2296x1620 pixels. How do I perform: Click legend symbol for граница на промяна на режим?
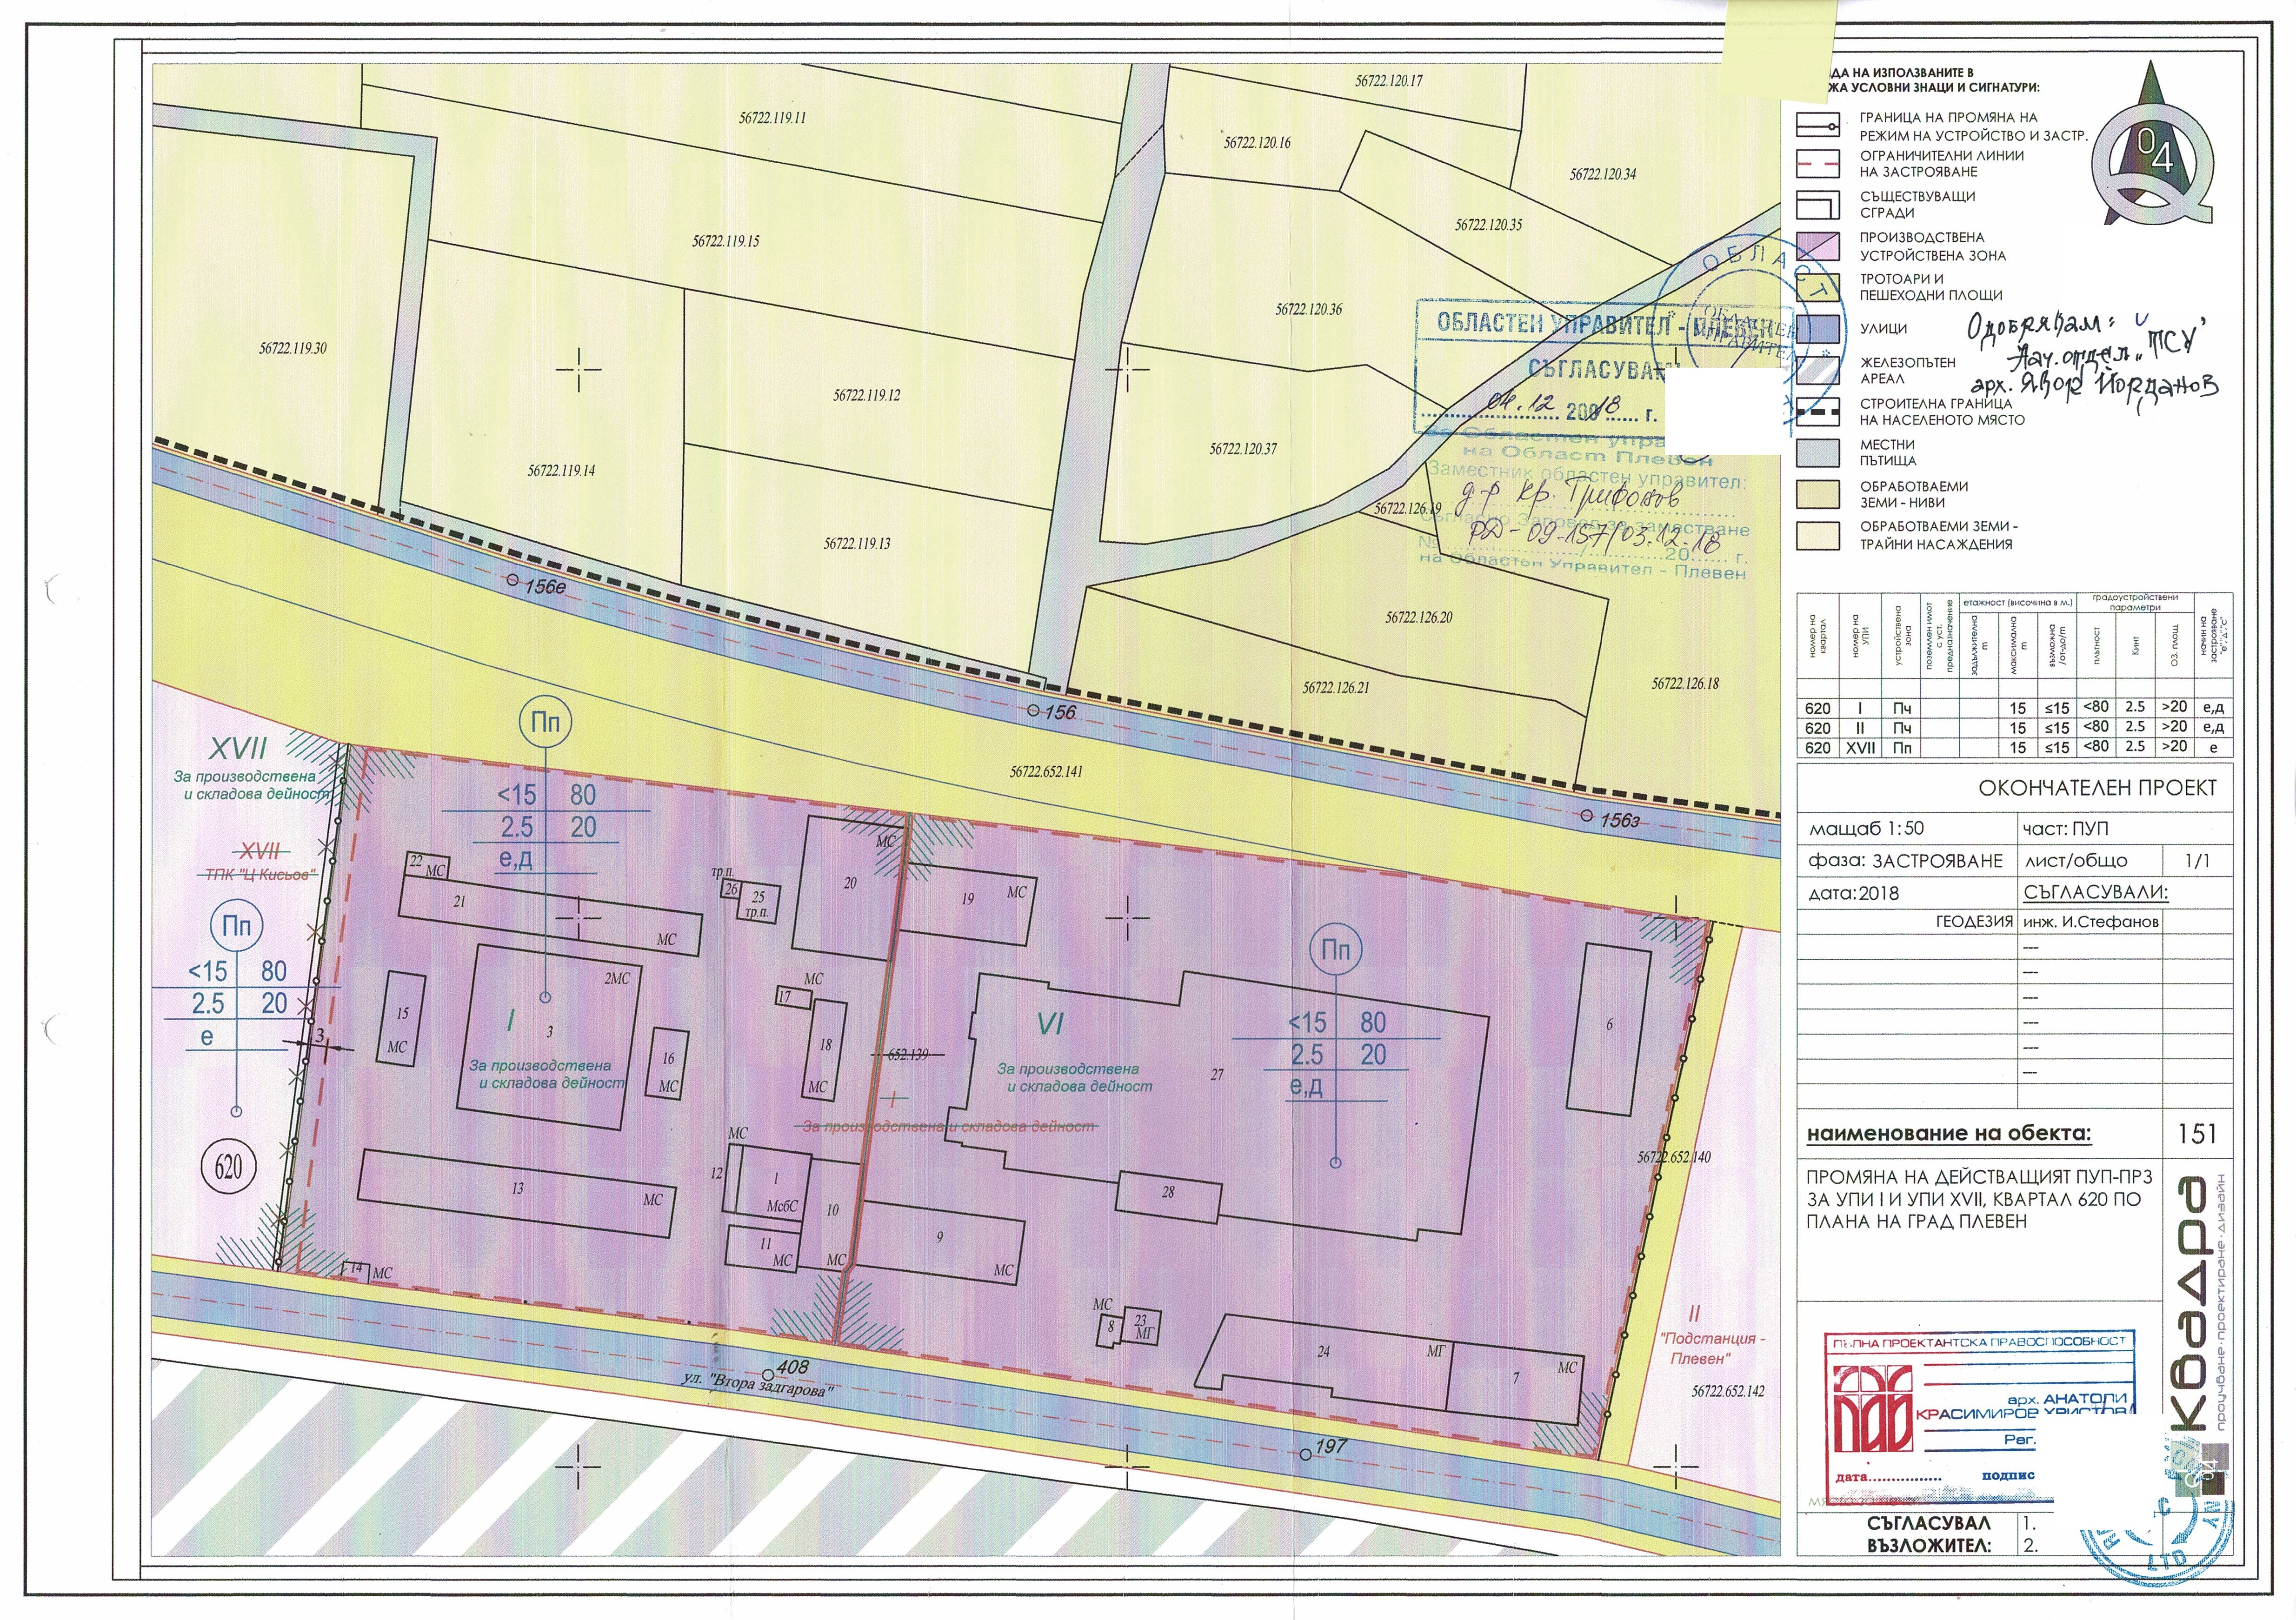[x=1818, y=126]
